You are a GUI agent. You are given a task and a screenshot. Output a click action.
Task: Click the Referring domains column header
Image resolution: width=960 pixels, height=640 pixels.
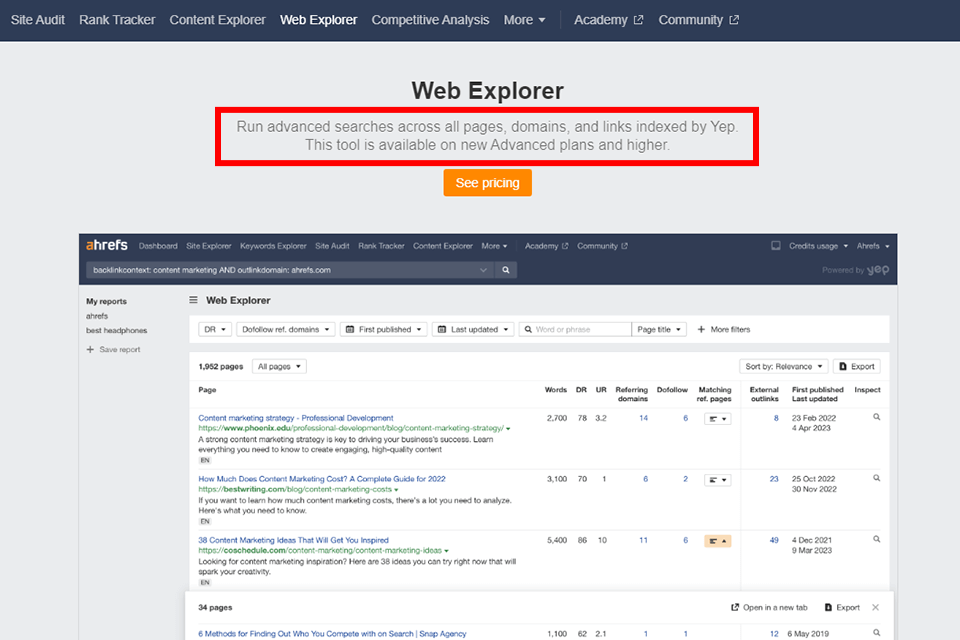(631, 394)
